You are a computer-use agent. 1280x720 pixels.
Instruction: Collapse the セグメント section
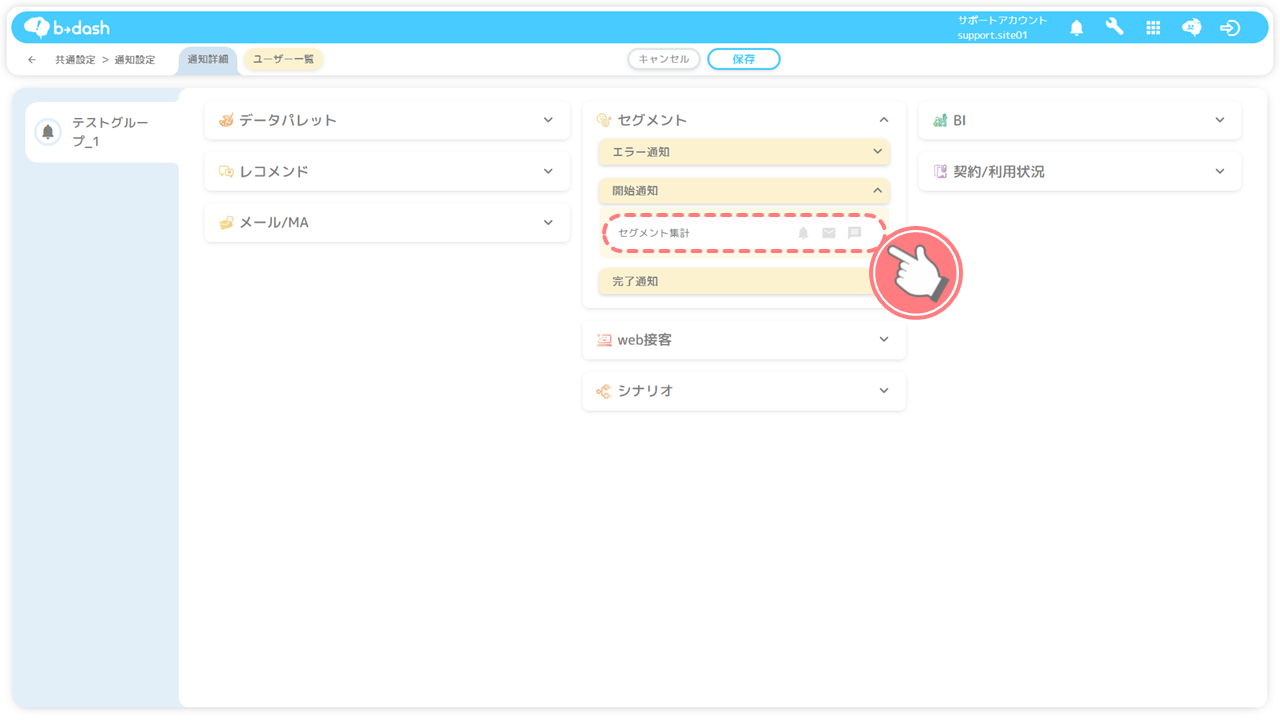point(884,120)
